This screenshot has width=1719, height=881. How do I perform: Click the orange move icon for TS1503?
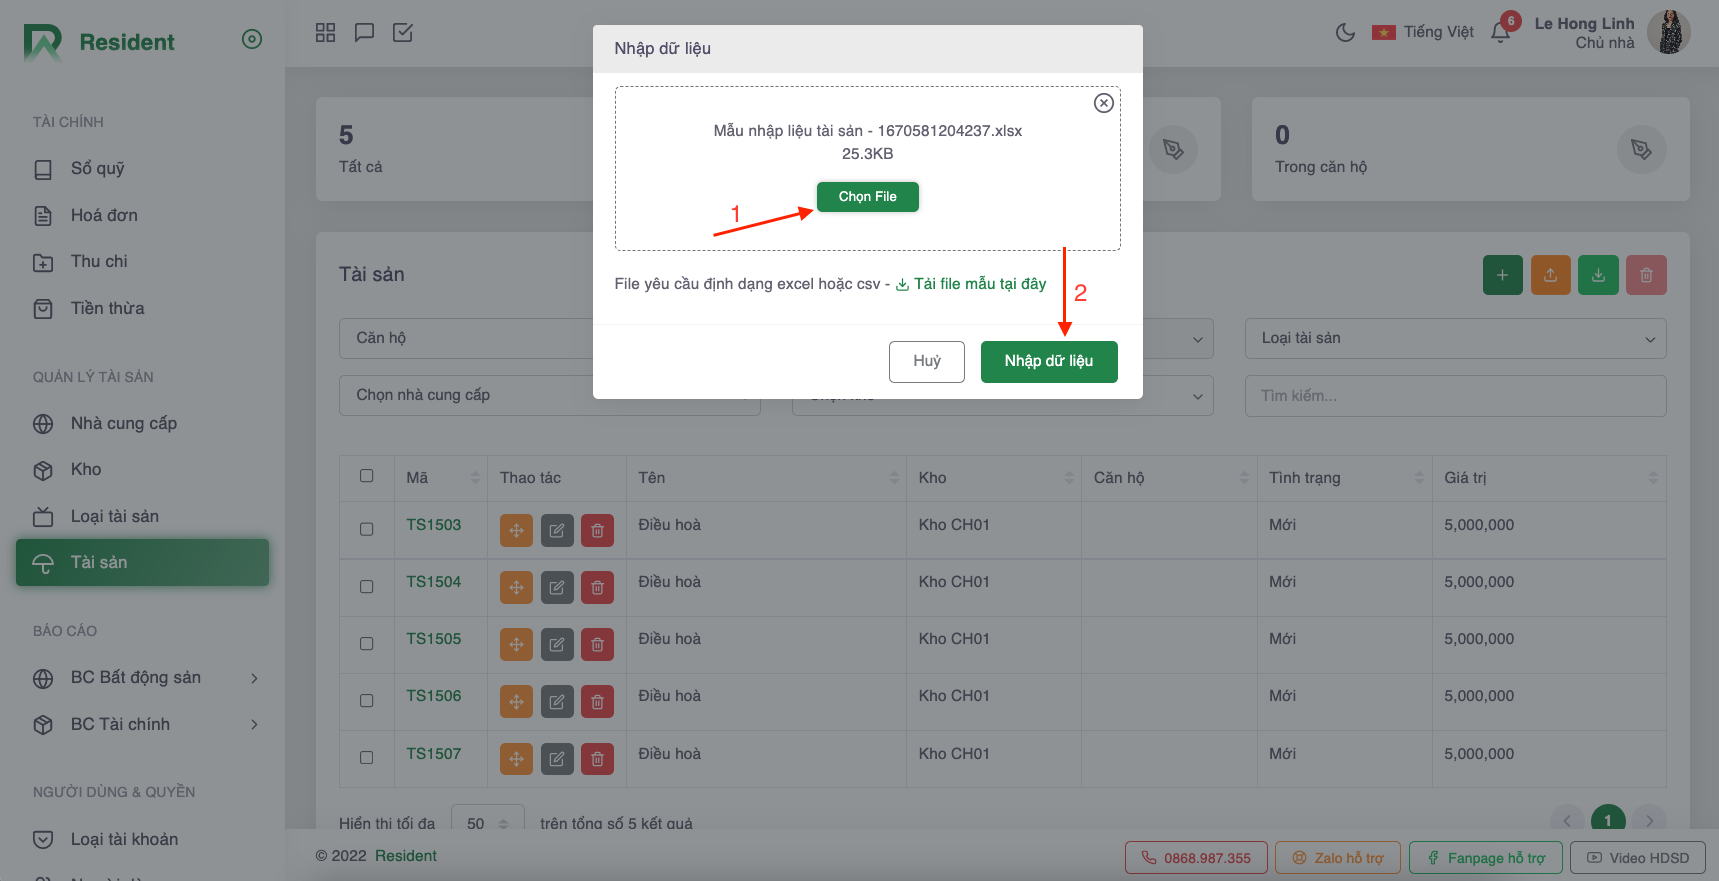tap(516, 531)
